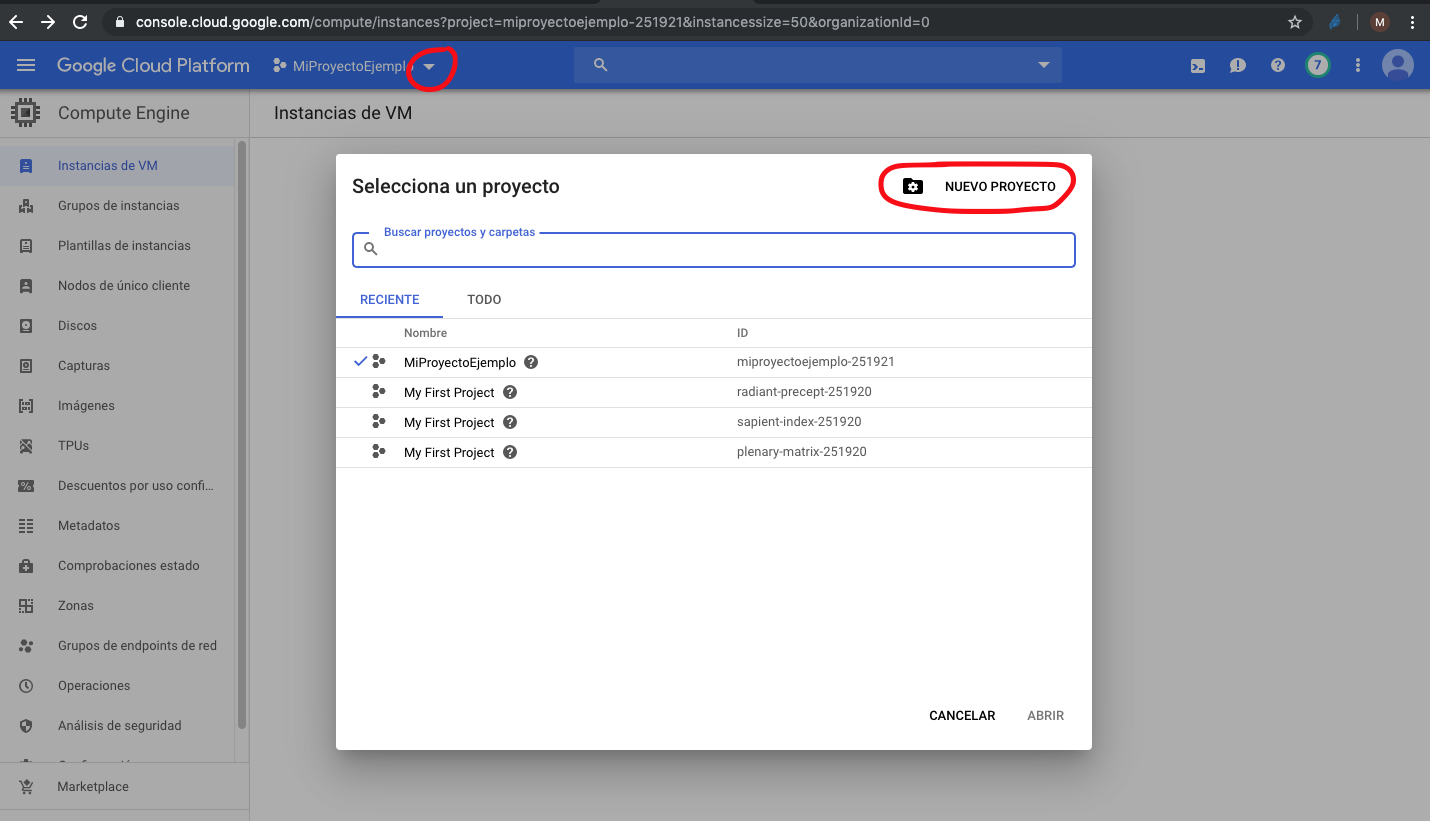Screen dimensions: 1430x821
Task: Click the ABRIR button
Action: pyautogui.click(x=1046, y=716)
